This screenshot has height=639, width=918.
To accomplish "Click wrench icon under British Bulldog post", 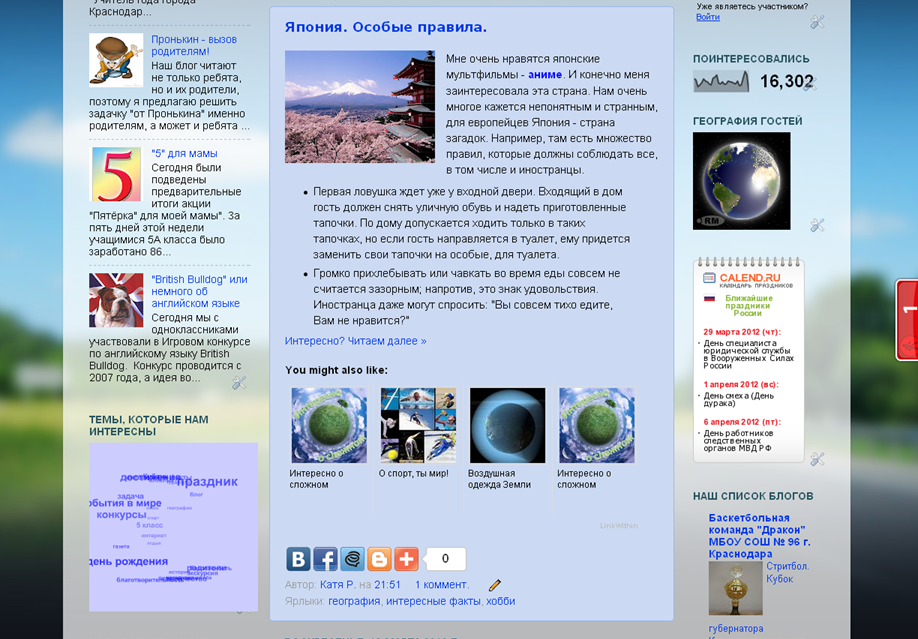I will click(239, 382).
